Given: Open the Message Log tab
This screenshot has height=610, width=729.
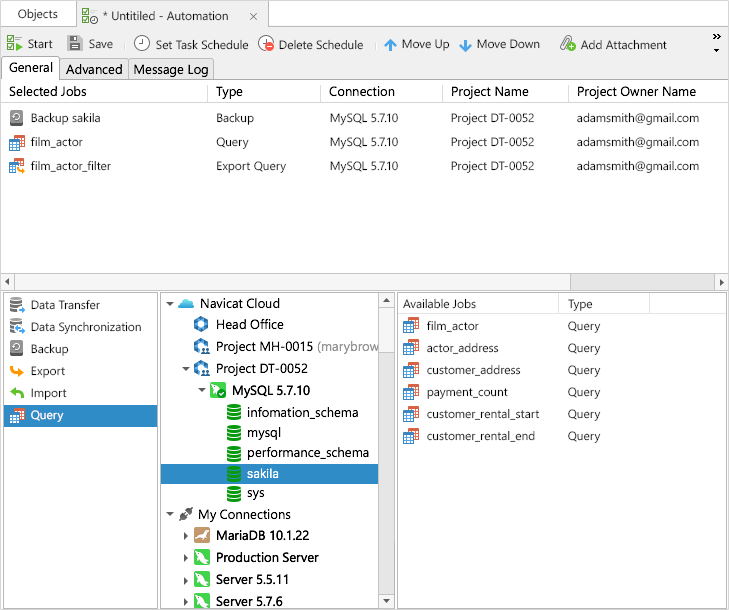Looking at the screenshot, I should click(x=171, y=69).
